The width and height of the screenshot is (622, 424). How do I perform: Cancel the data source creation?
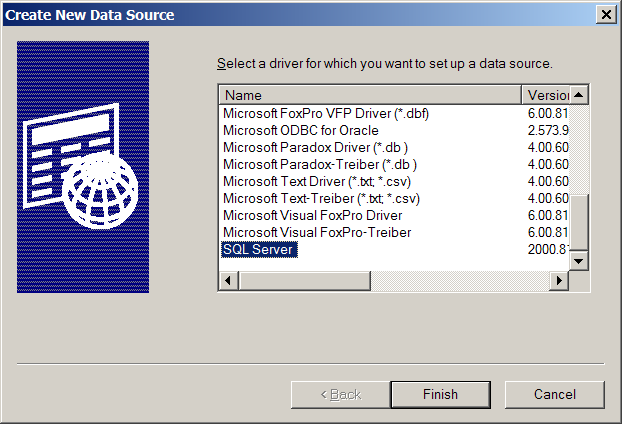pos(555,395)
